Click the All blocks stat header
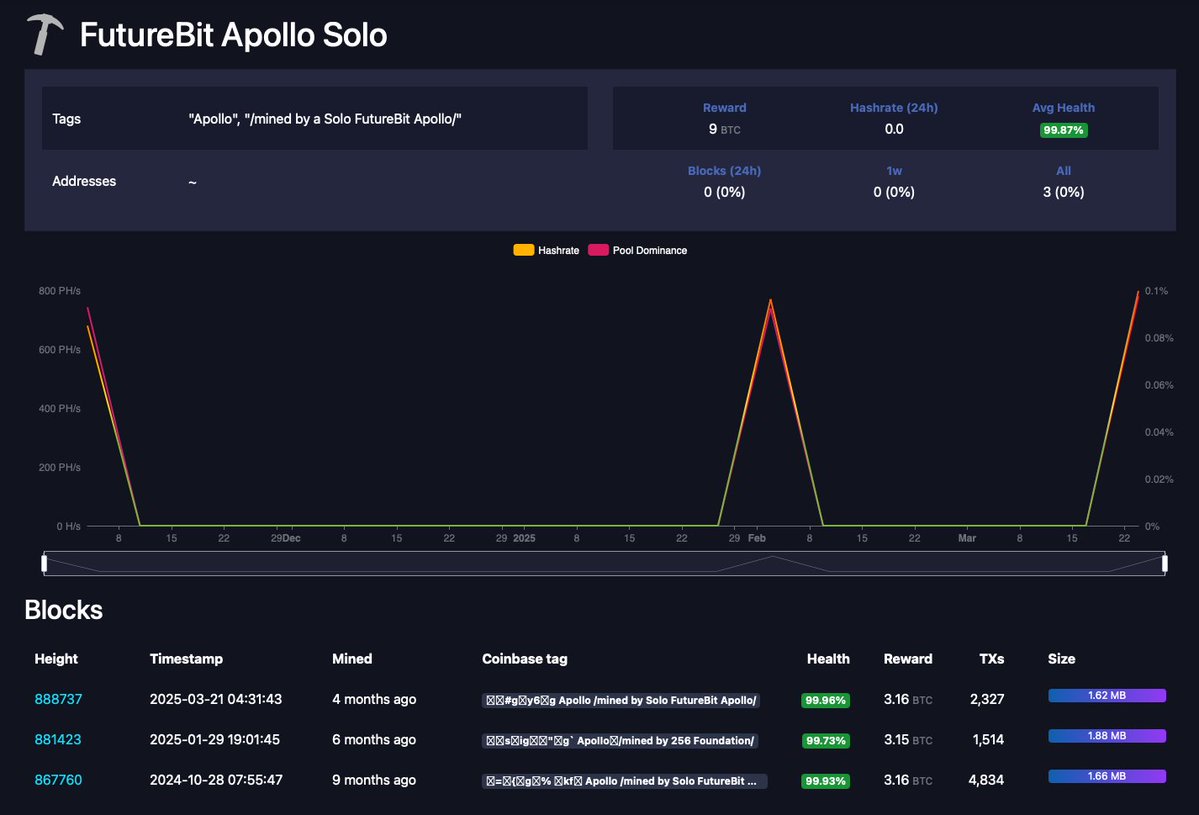The height and width of the screenshot is (815, 1199). 1063,170
